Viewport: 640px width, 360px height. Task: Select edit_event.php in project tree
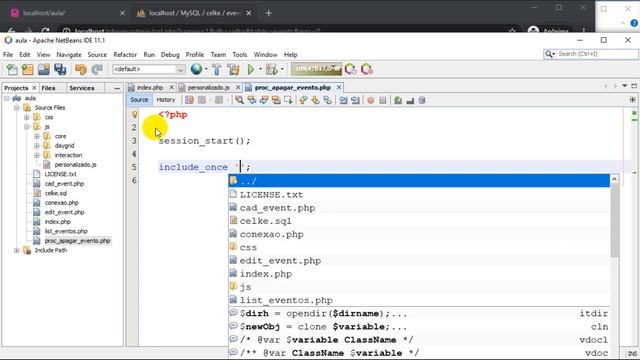[64, 212]
